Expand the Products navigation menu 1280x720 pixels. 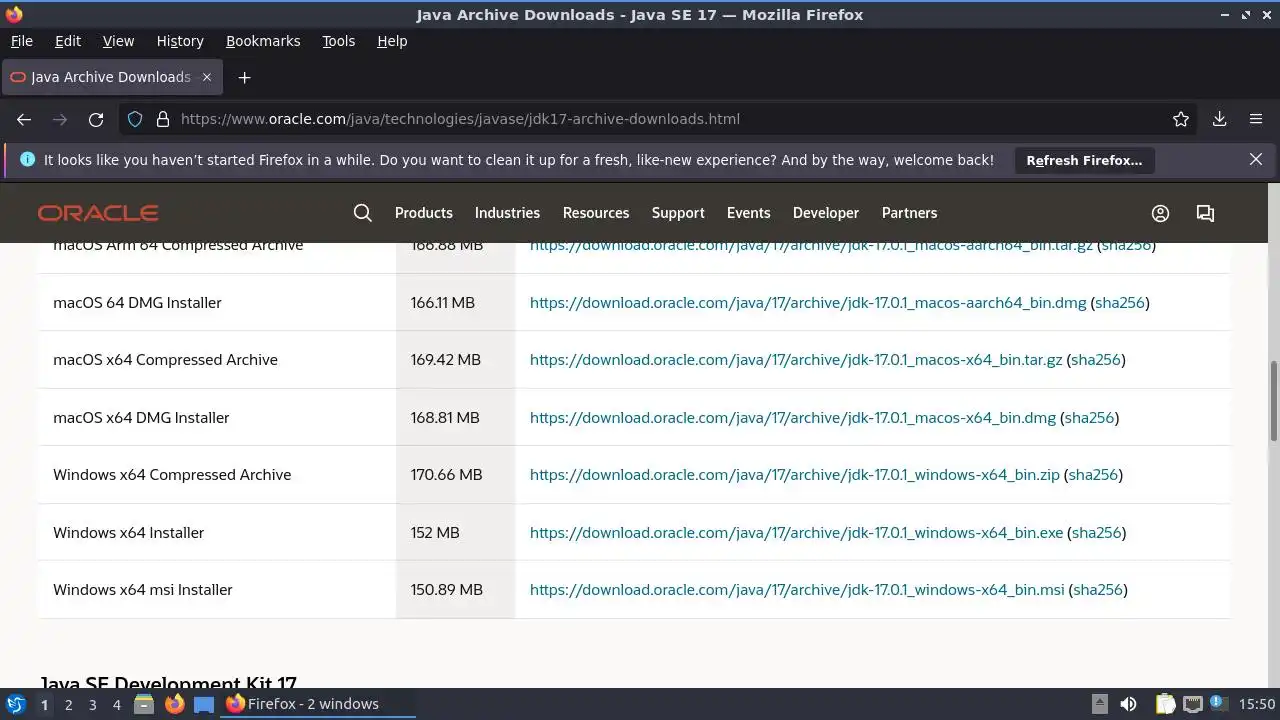coord(424,213)
